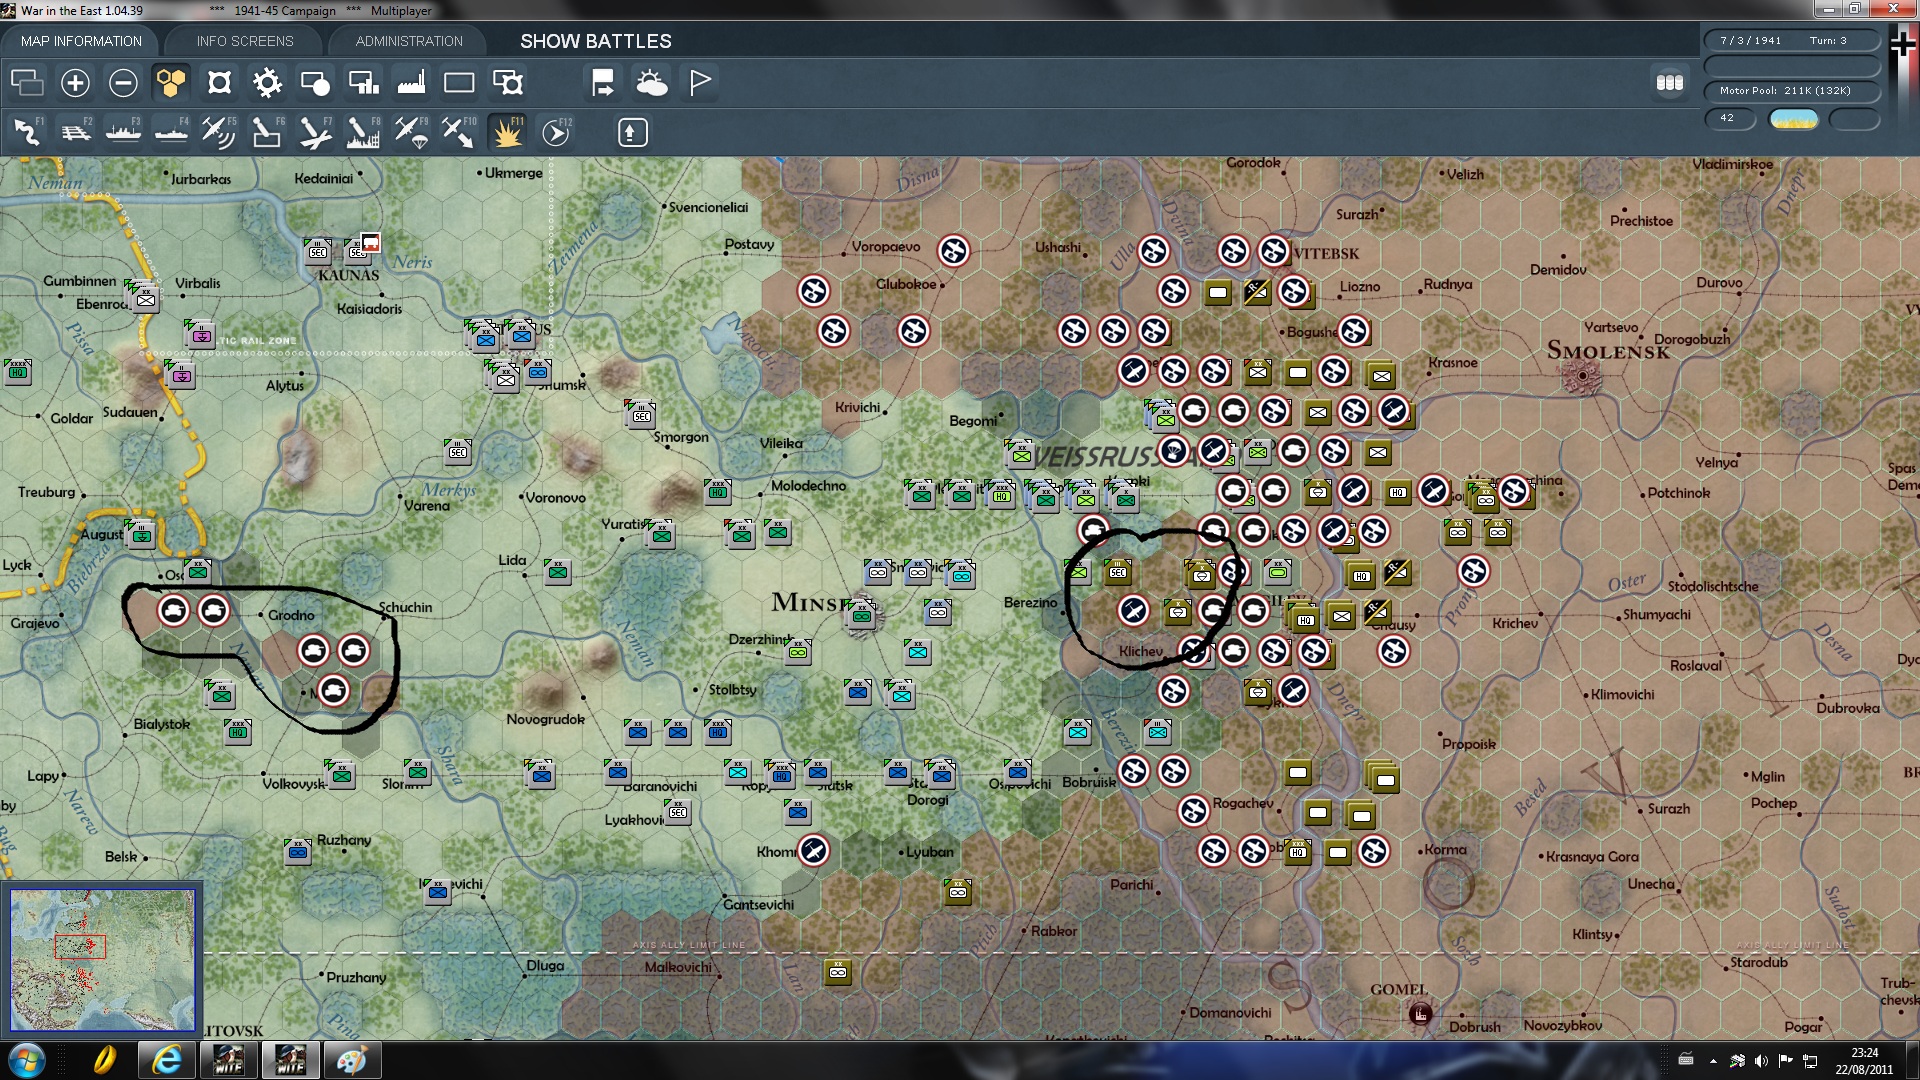Image resolution: width=1920 pixels, height=1080 pixels.
Task: Select the blue unit counter above Ruzhany
Action: coord(298,851)
